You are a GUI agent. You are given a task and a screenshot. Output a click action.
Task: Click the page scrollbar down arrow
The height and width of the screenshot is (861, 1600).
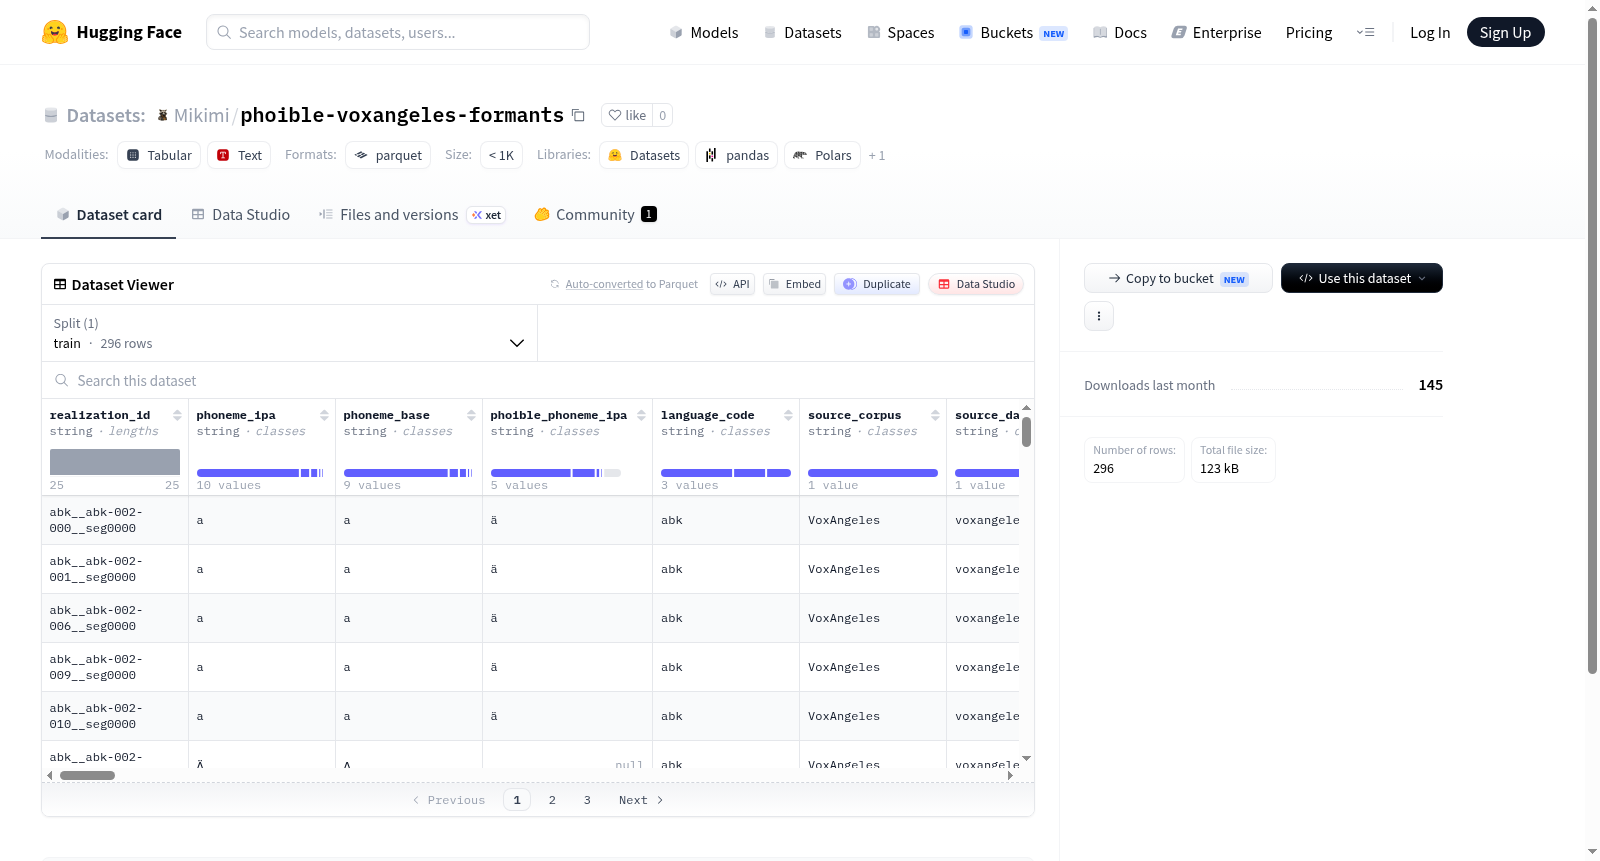[x=1593, y=852]
